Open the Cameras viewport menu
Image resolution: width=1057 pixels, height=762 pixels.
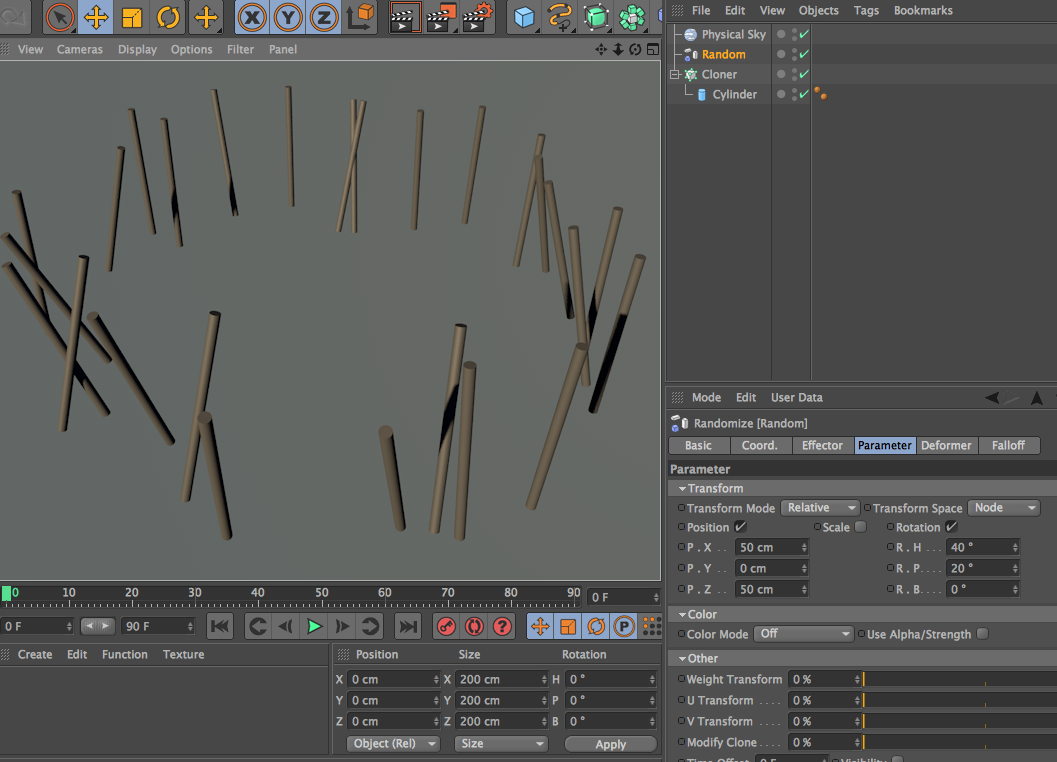(x=80, y=49)
